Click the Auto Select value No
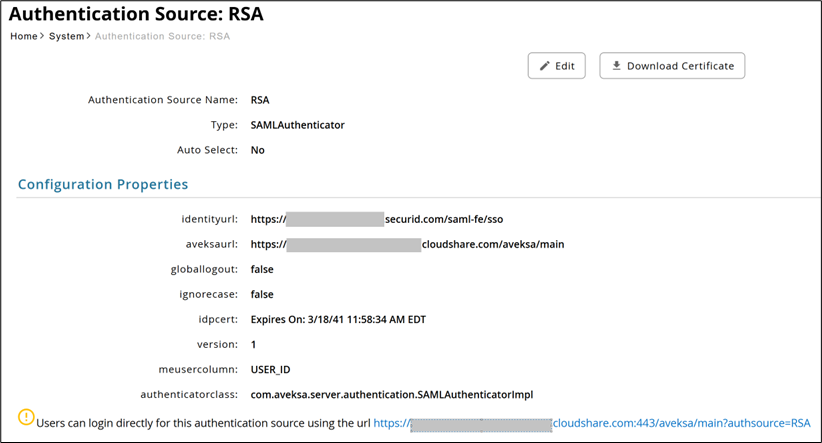 258,150
